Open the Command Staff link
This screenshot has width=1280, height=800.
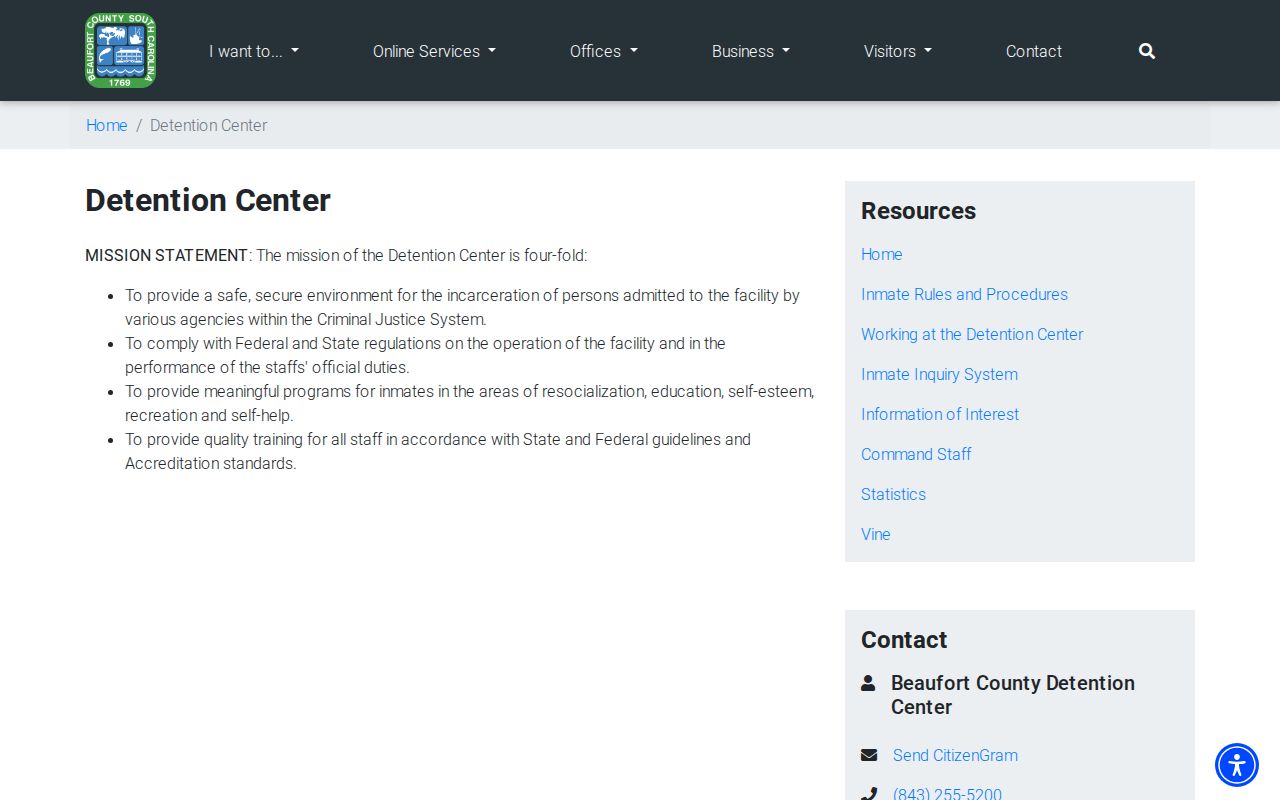click(916, 454)
